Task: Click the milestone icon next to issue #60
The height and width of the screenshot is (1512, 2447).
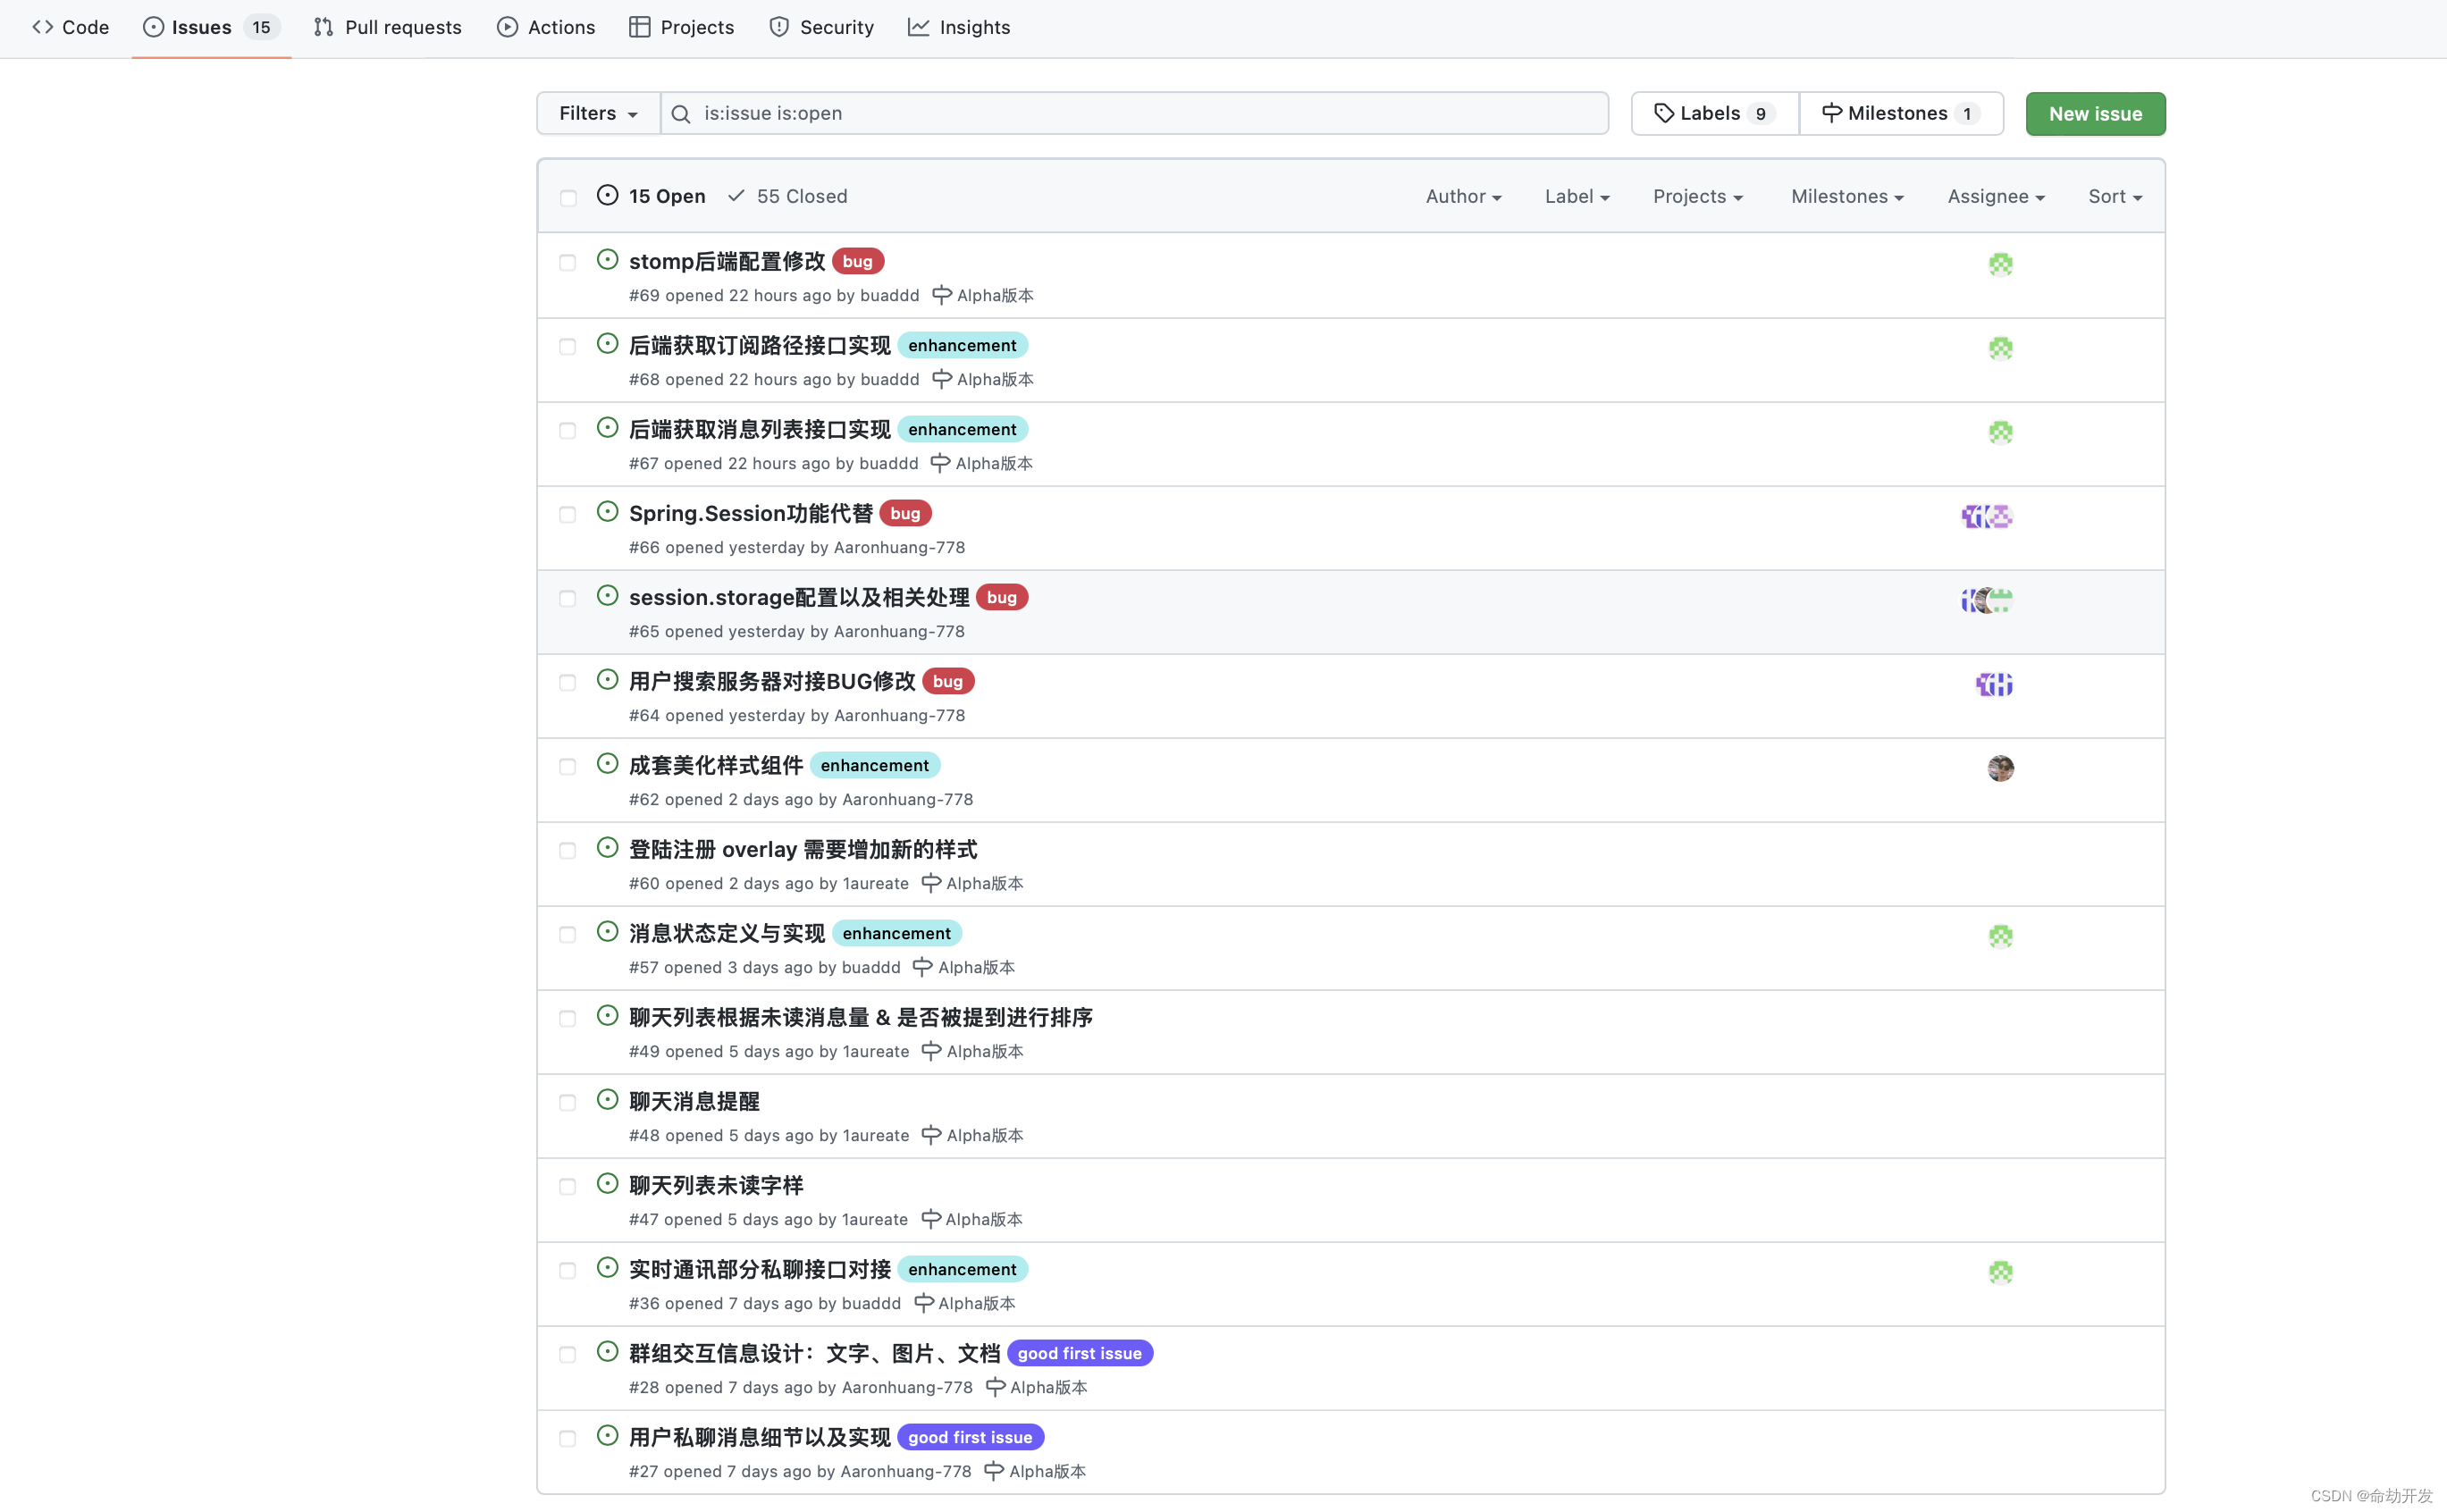Action: click(931, 883)
